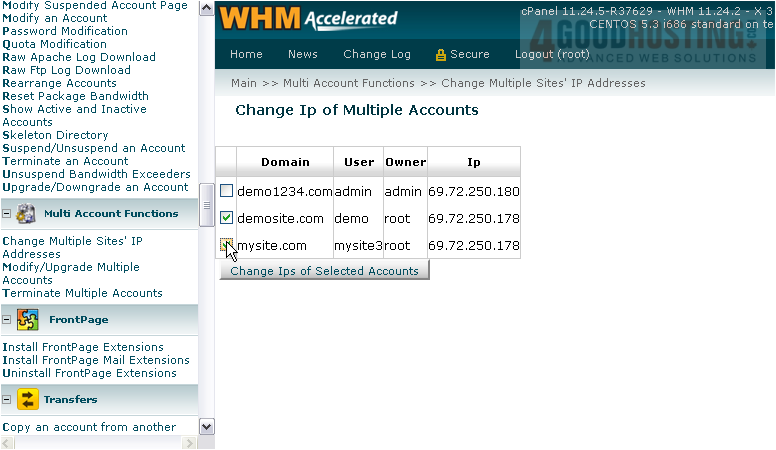Click the padlock icon beside Secure

[x=440, y=55]
